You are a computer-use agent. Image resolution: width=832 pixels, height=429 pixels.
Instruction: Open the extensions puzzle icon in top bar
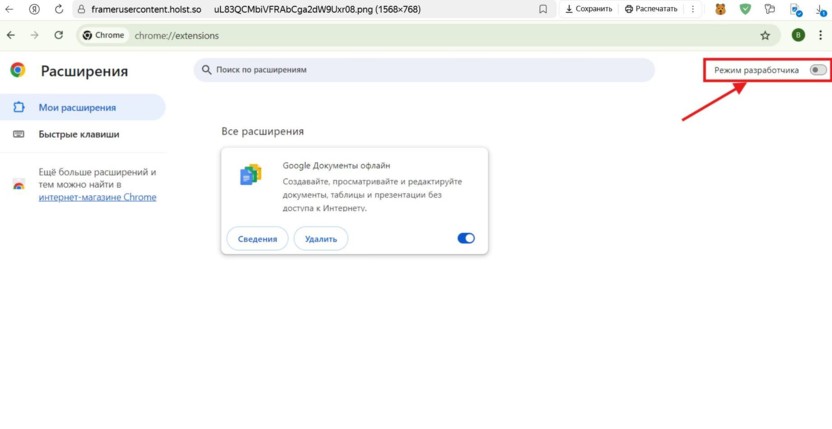(770, 9)
